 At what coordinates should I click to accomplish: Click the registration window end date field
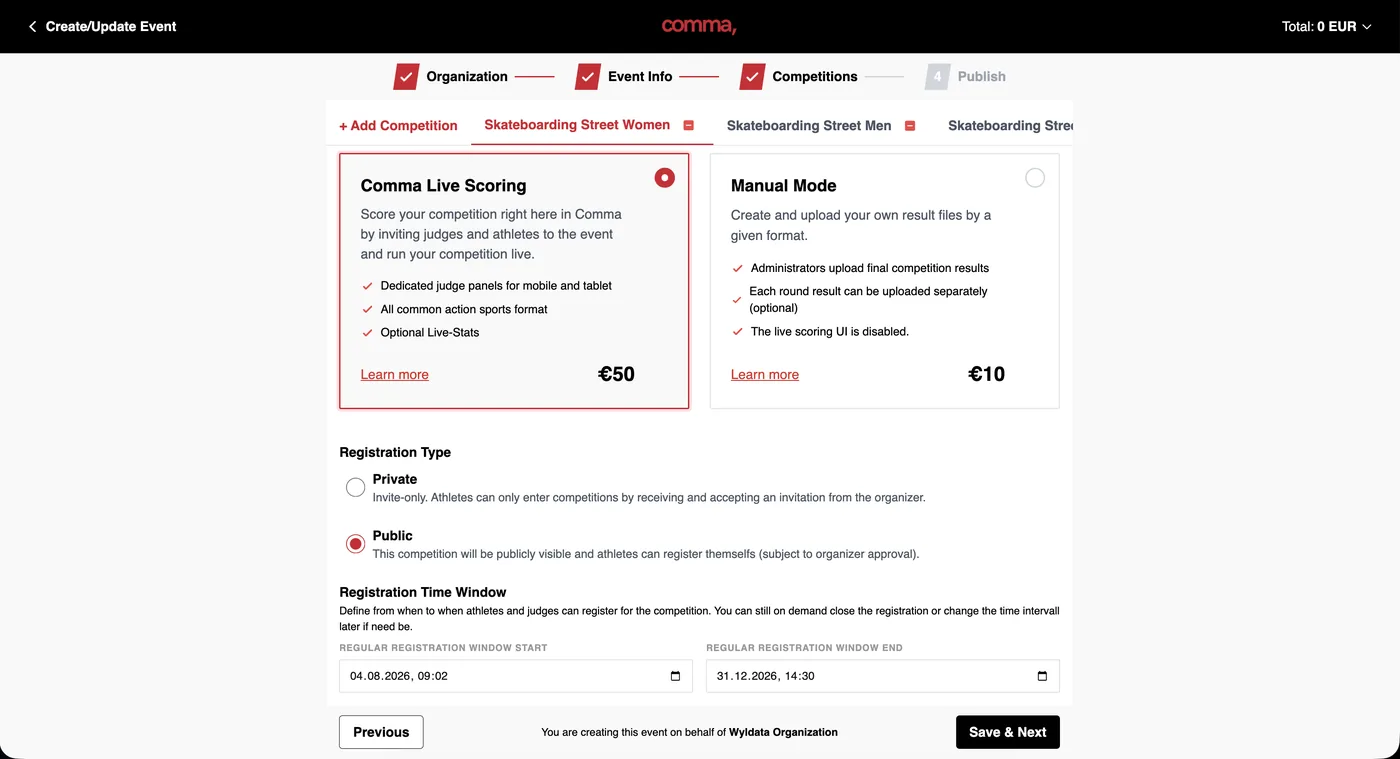tap(883, 676)
